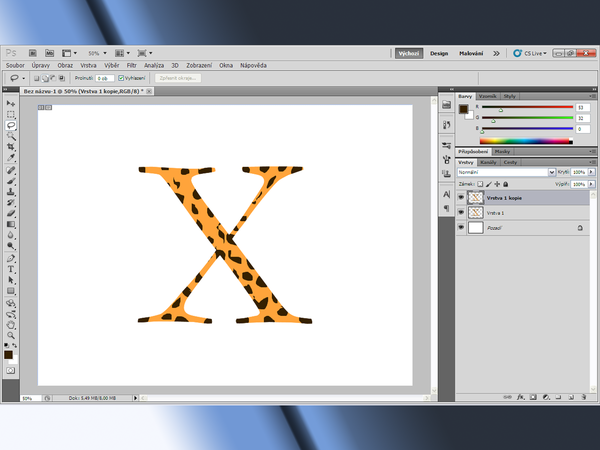Hide the Vrstva 1 kopie layer
The image size is (600, 450).
(461, 198)
